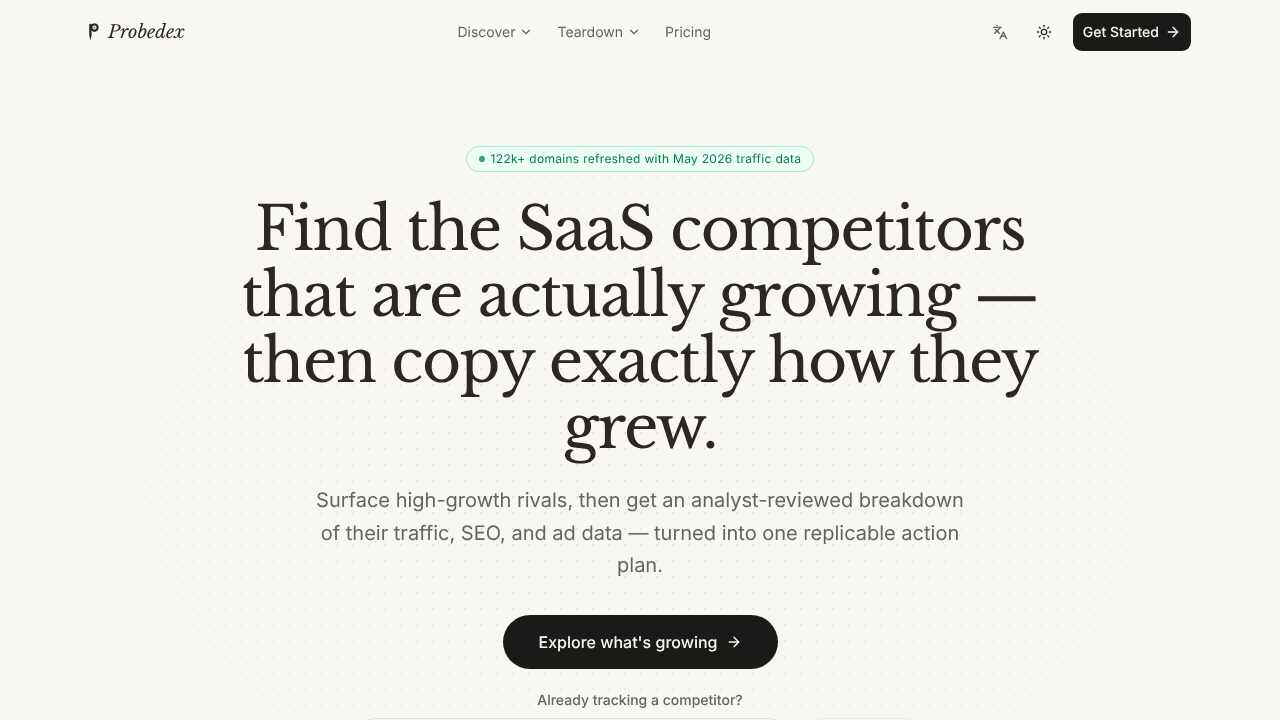Click the arrow inside Get Started

click(x=1173, y=32)
